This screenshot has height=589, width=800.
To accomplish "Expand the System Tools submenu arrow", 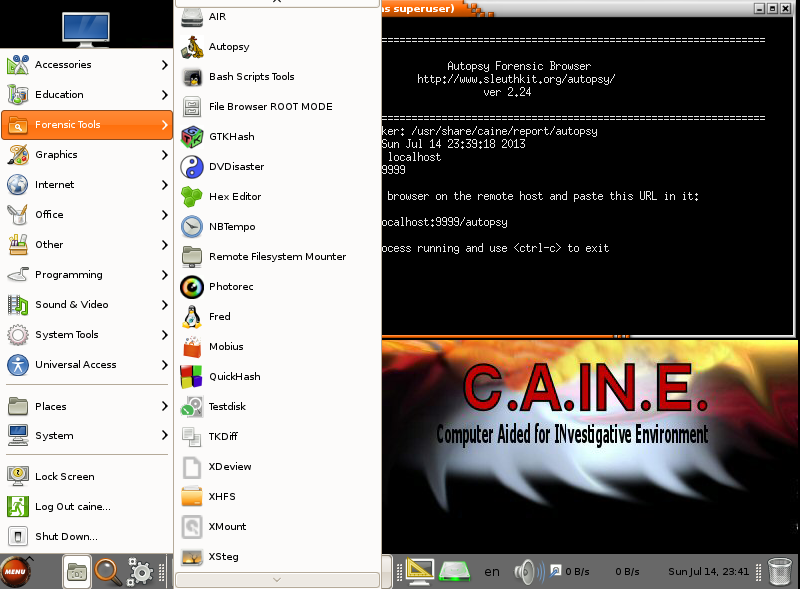I will (164, 335).
